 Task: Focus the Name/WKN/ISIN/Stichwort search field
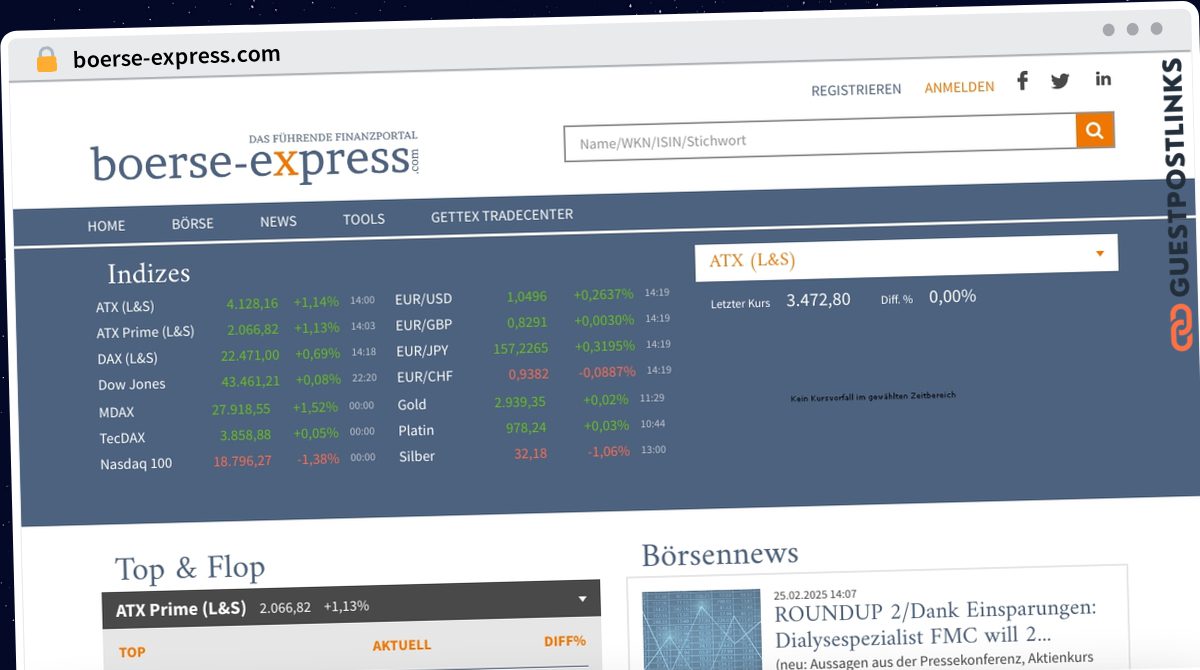pos(820,136)
